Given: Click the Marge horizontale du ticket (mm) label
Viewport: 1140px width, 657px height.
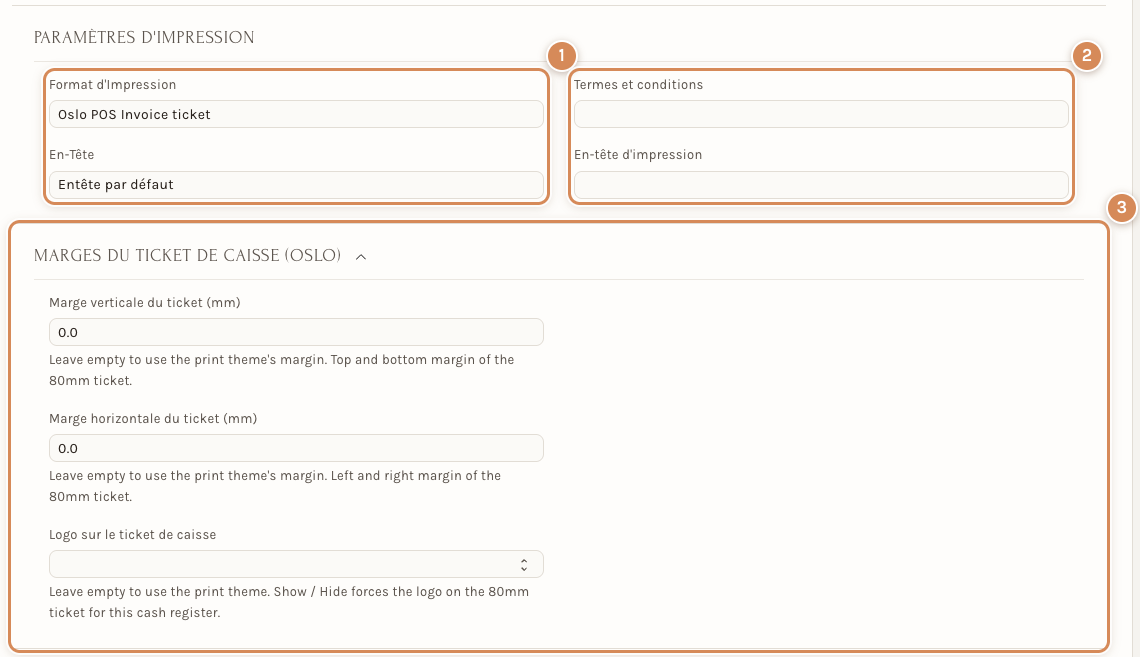Looking at the screenshot, I should click(x=153, y=419).
